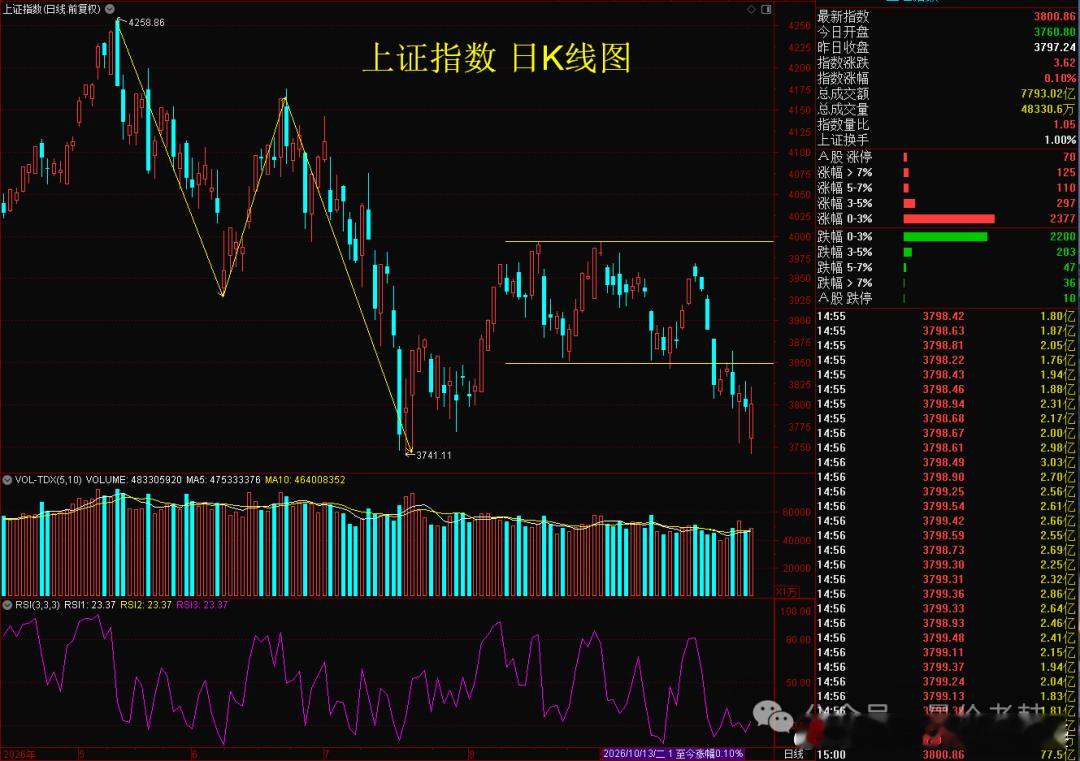1080x761 pixels.
Task: Click the 今日开盘 value 3760.80
Action: [x=1055, y=32]
